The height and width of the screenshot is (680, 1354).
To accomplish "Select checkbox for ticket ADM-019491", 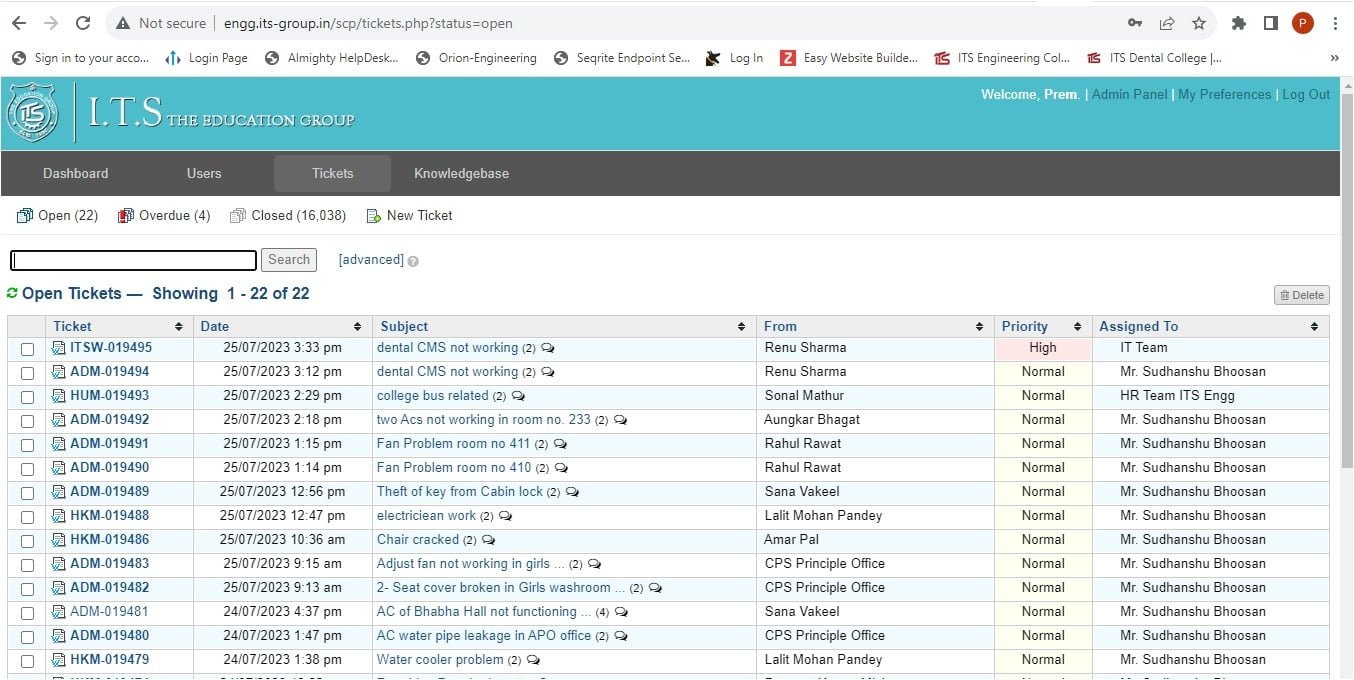I will pyautogui.click(x=27, y=445).
